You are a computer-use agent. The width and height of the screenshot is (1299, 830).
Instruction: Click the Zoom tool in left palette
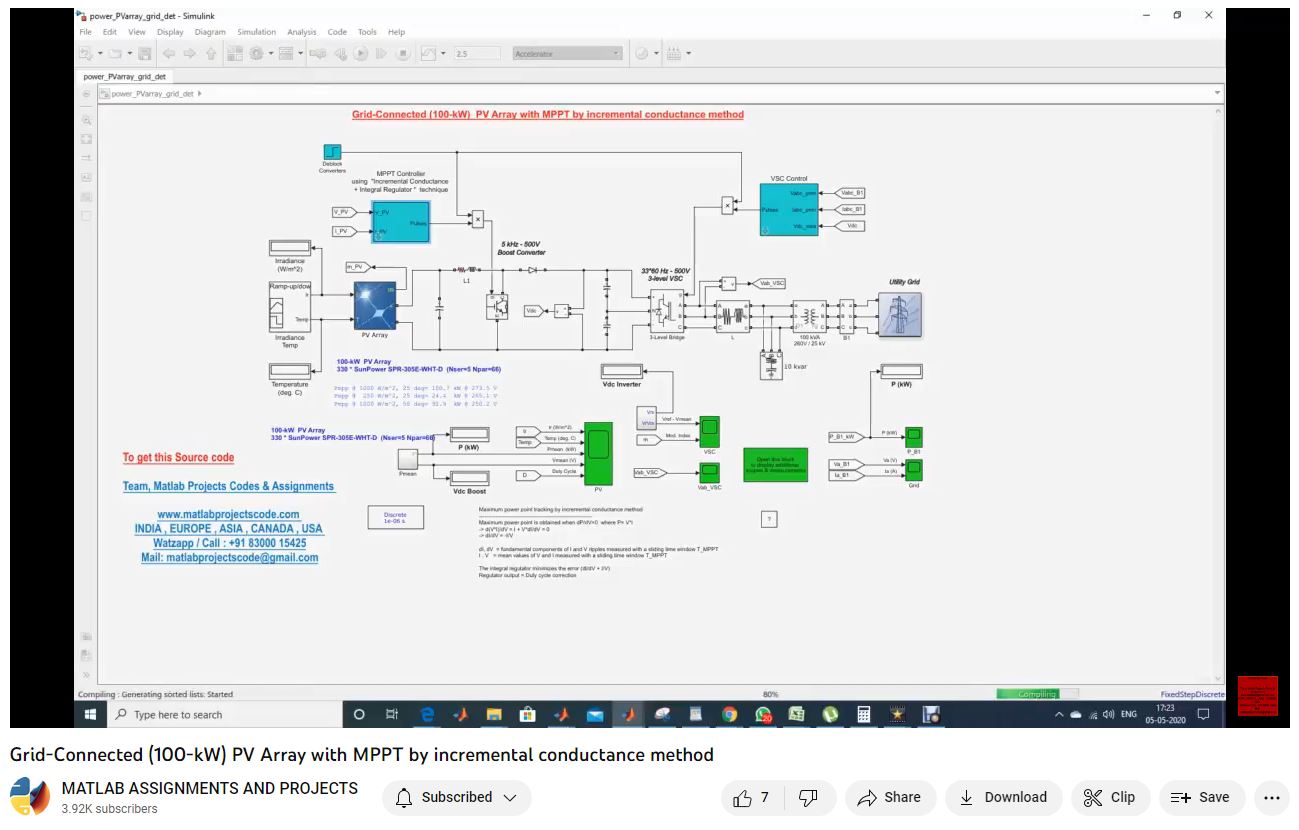(x=87, y=119)
